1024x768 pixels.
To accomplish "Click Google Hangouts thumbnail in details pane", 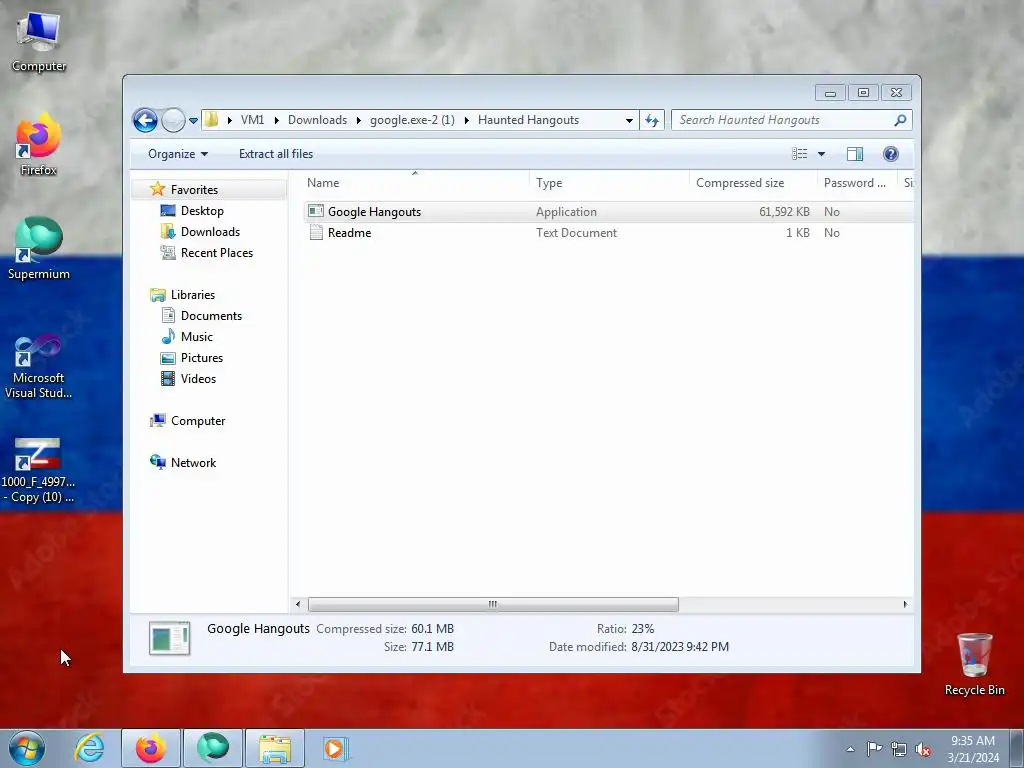I will tap(169, 638).
